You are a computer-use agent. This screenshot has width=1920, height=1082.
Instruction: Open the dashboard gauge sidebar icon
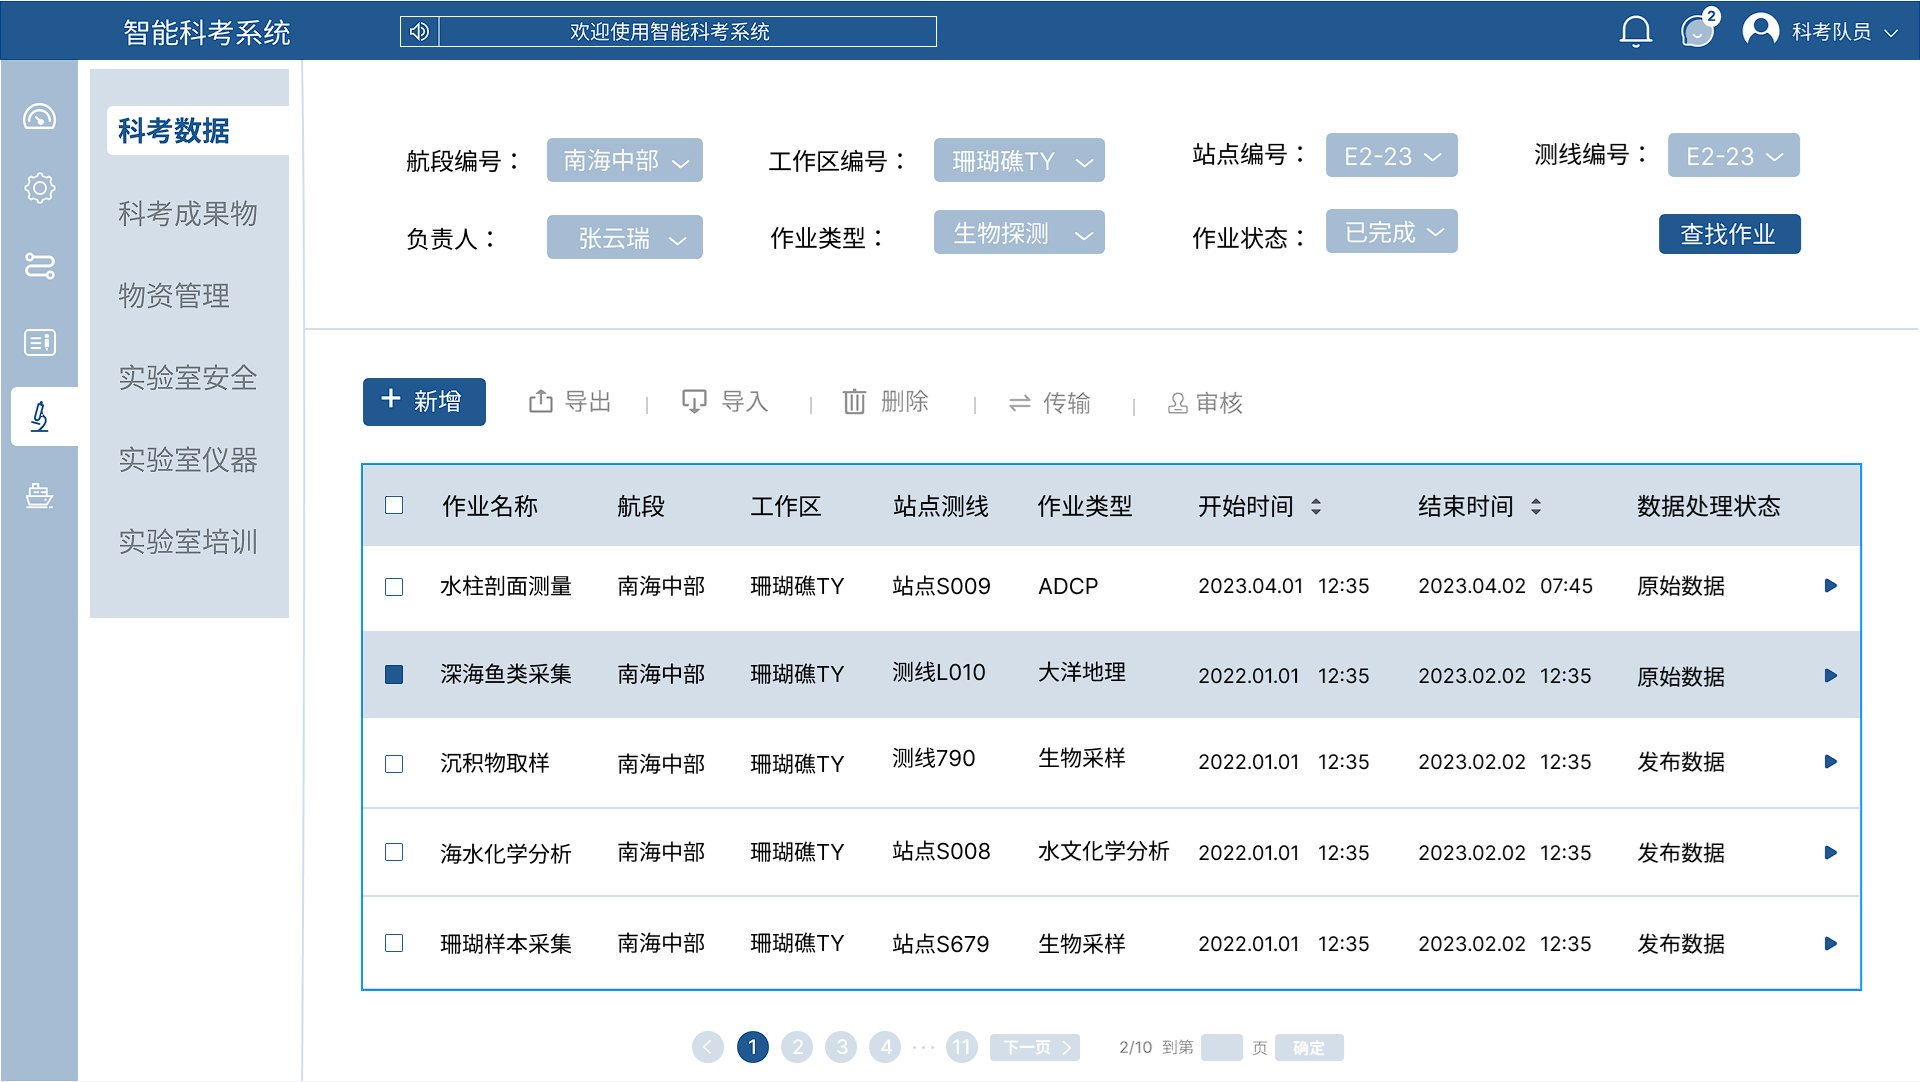click(40, 118)
